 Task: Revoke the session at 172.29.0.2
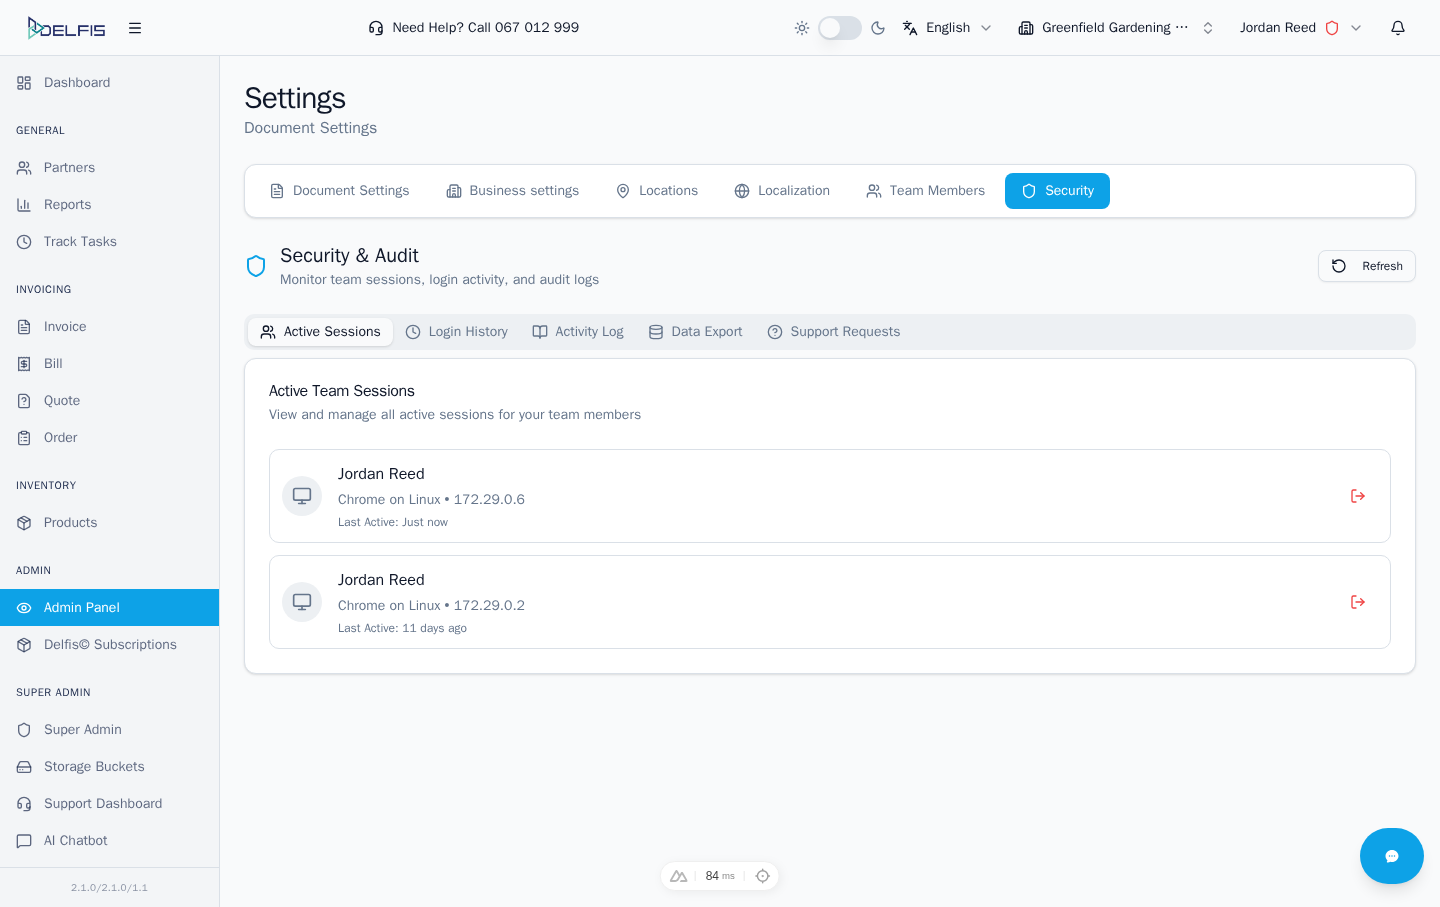[1357, 602]
